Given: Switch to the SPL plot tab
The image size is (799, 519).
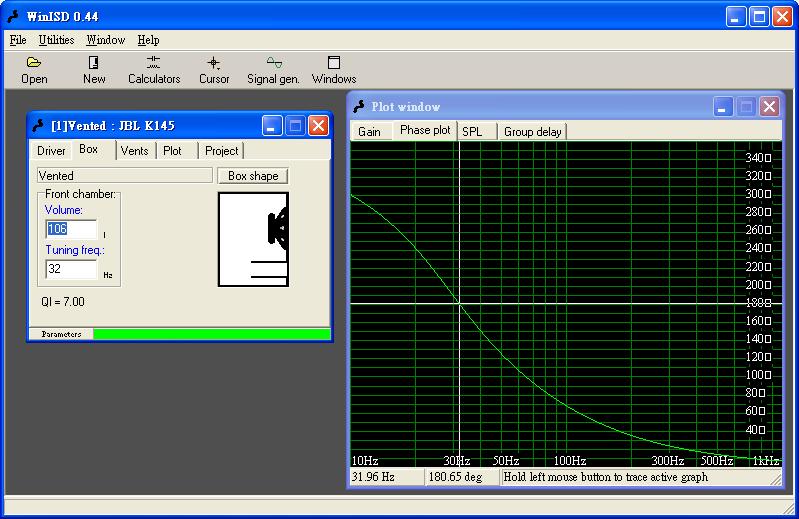Looking at the screenshot, I should pos(472,132).
